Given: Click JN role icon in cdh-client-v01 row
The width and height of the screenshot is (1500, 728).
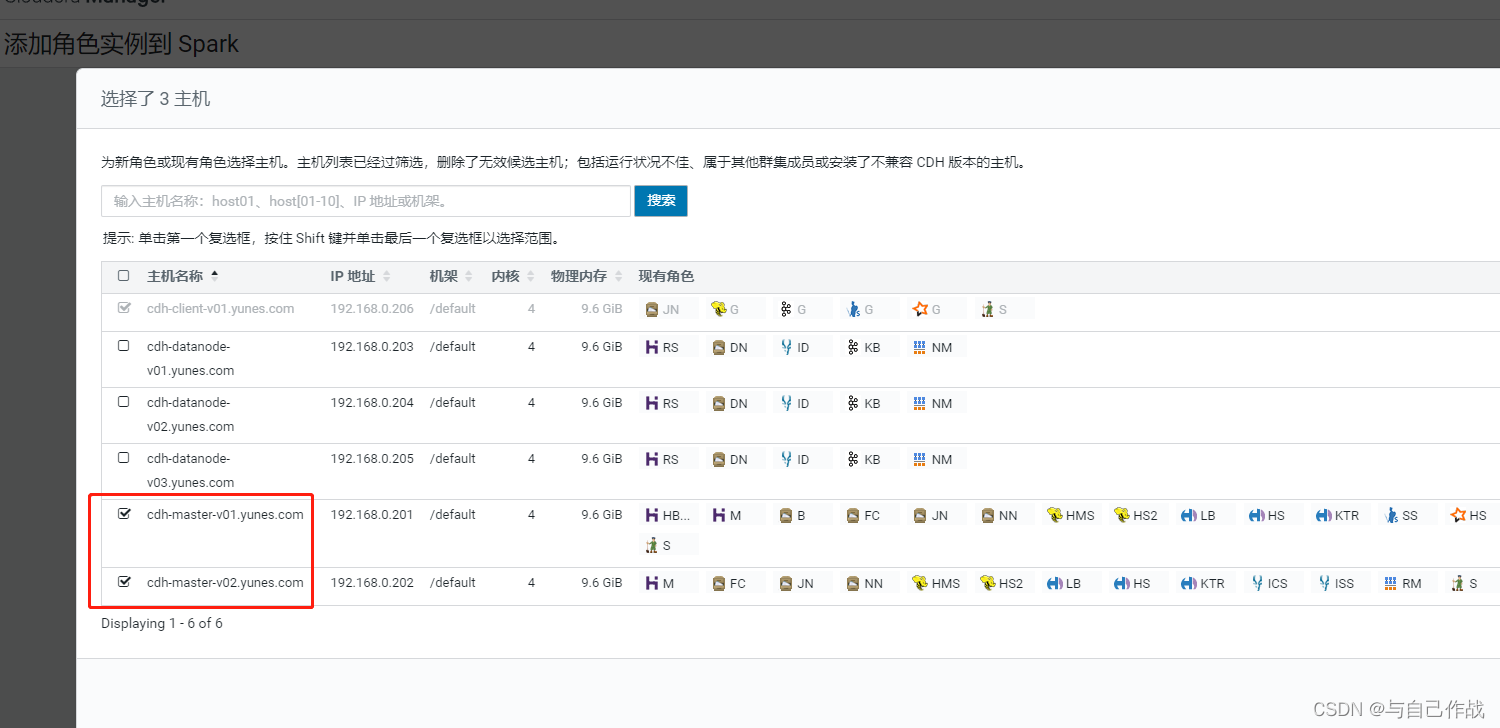Looking at the screenshot, I should [663, 310].
